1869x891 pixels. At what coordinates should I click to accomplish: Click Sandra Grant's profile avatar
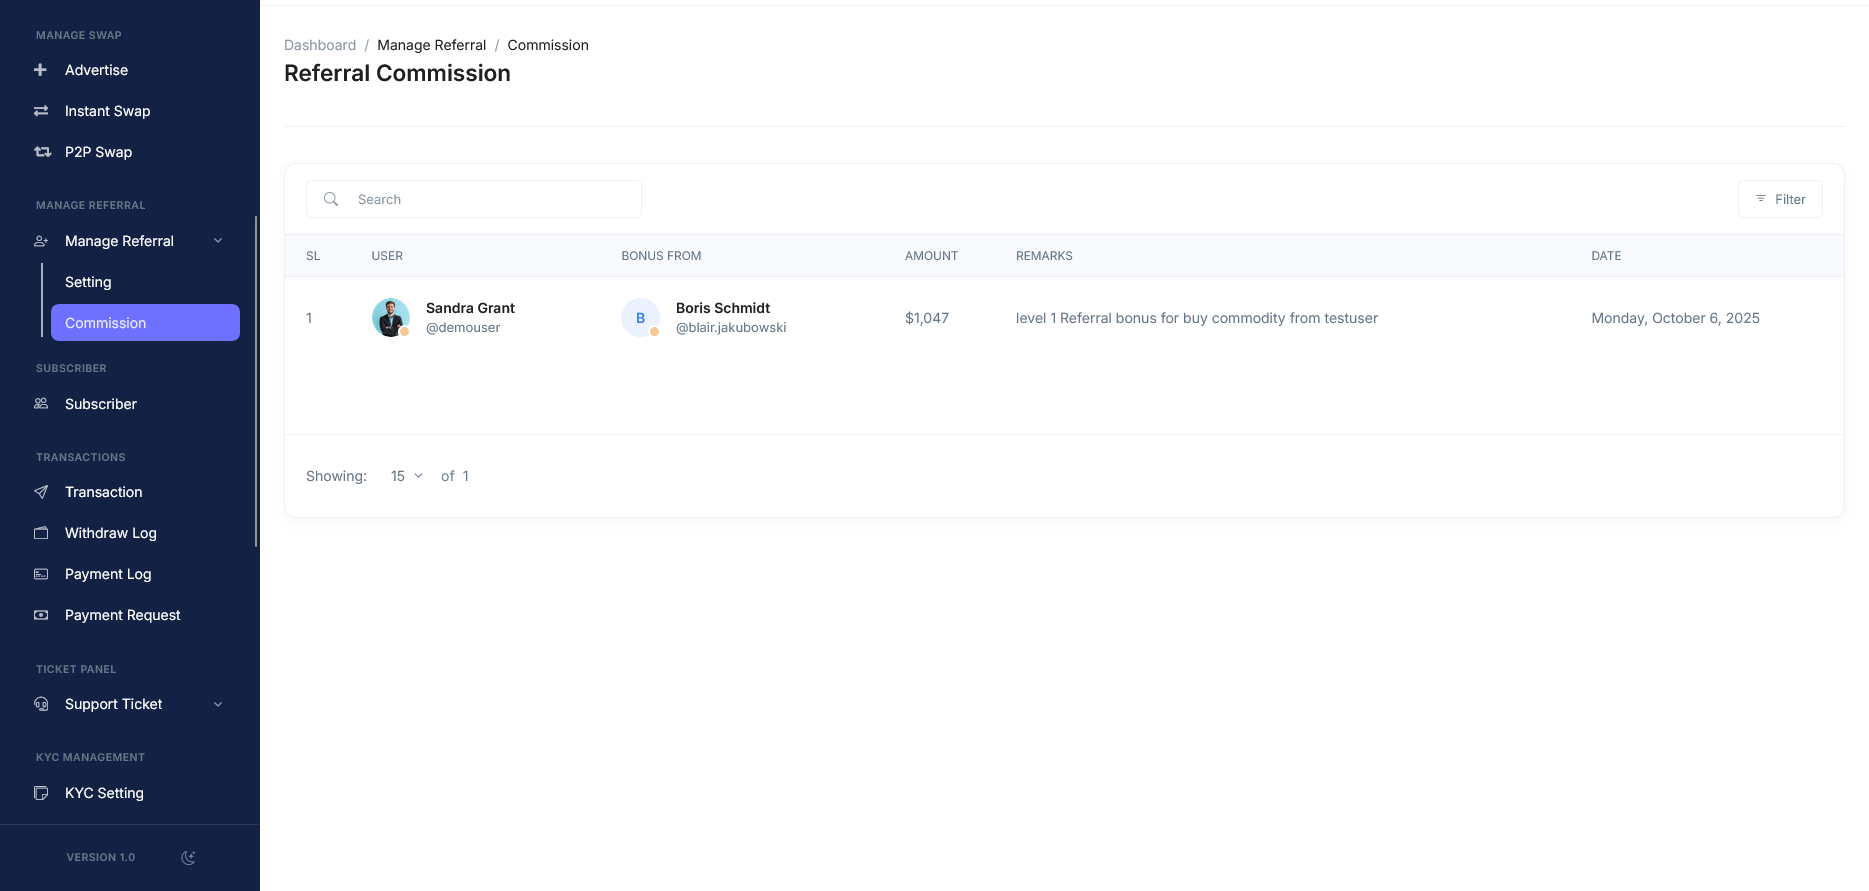pos(391,318)
